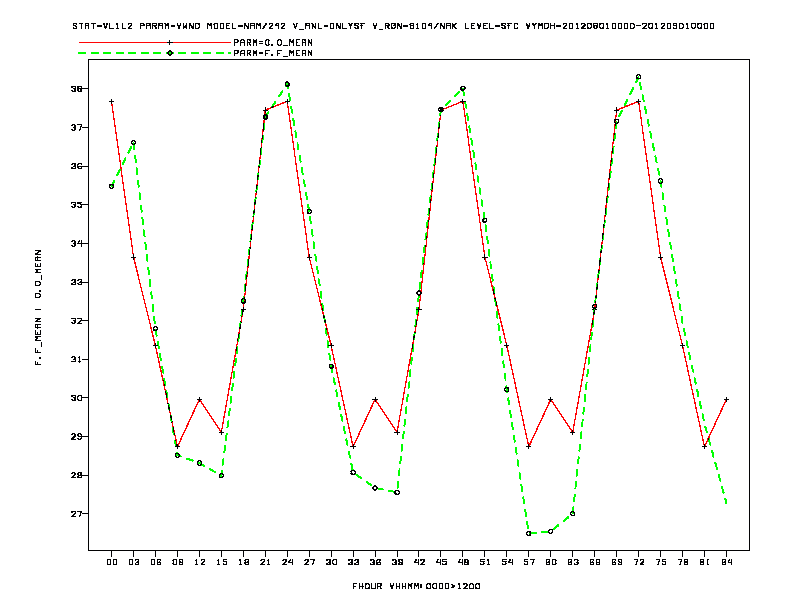Select green forecast marker at hour 57
The image size is (792, 612).
point(529,533)
